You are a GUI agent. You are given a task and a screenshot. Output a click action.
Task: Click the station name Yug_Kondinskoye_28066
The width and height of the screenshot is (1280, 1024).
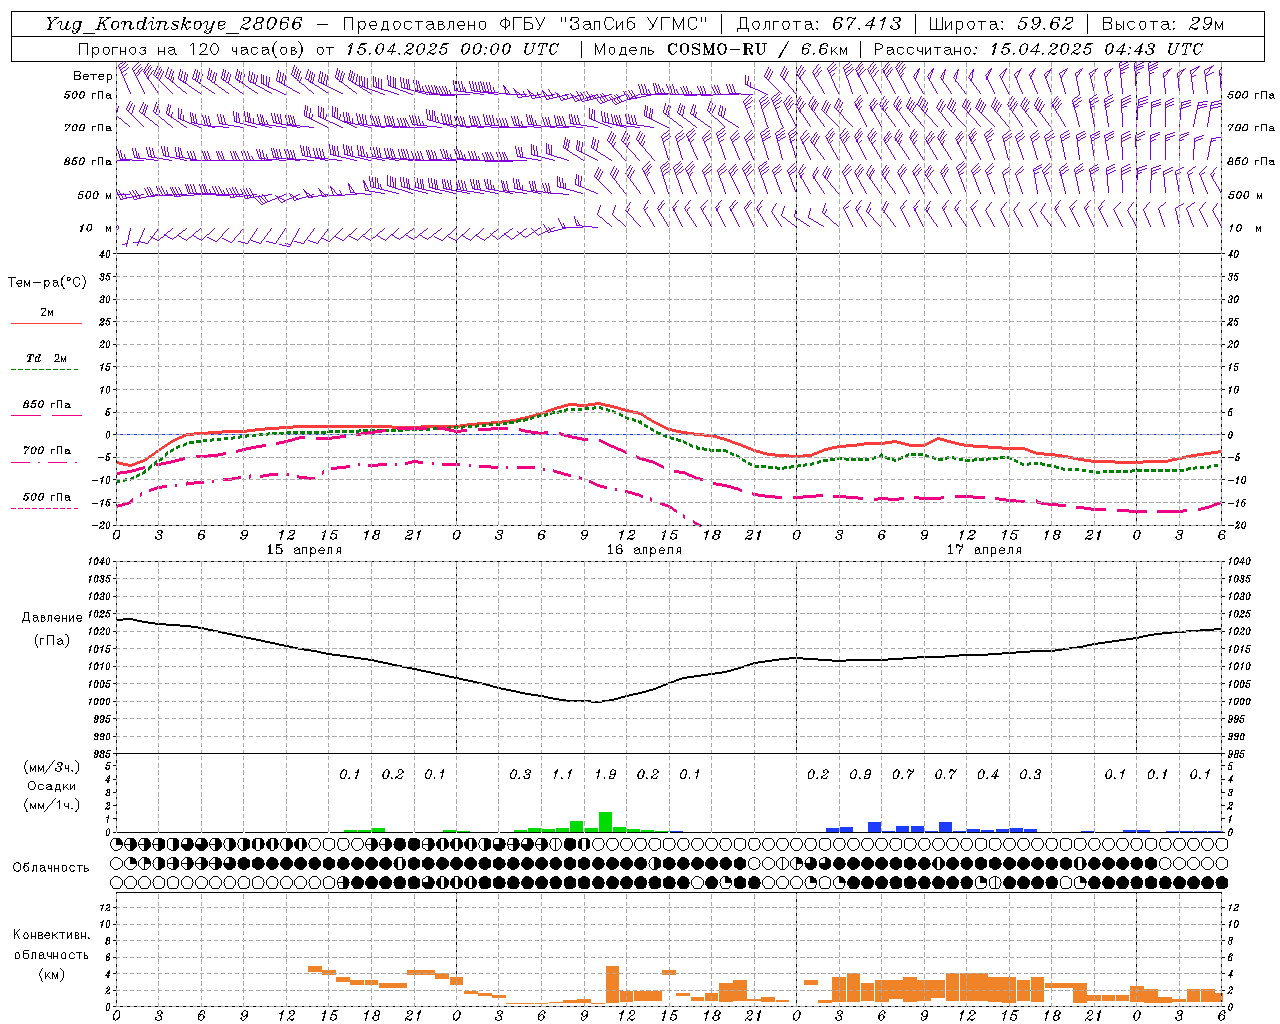coord(173,24)
